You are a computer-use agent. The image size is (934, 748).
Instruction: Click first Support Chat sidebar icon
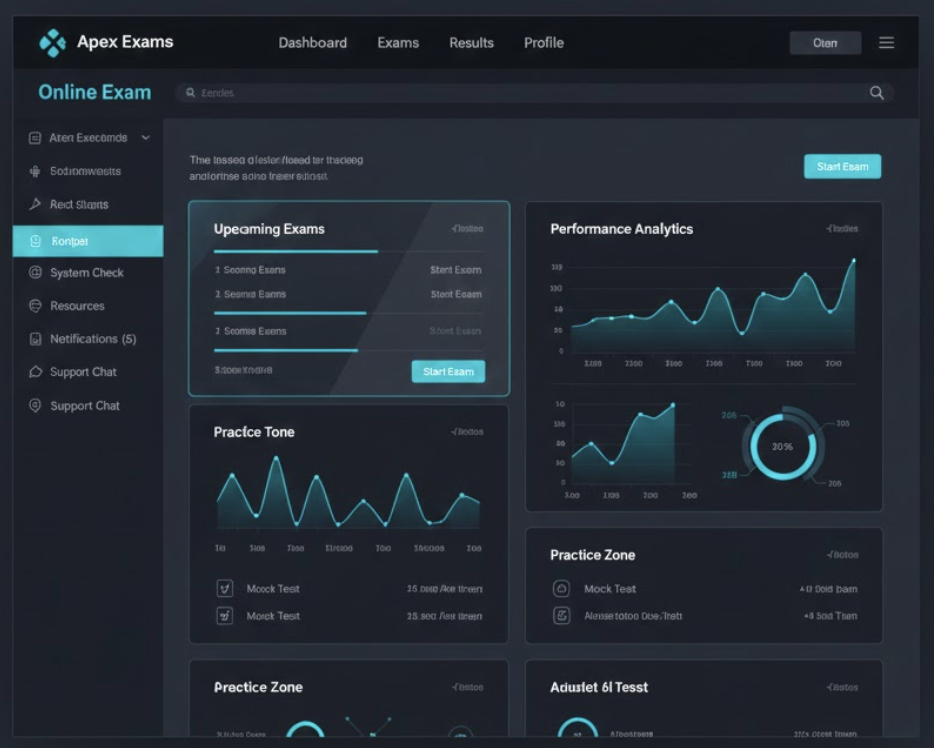point(35,372)
